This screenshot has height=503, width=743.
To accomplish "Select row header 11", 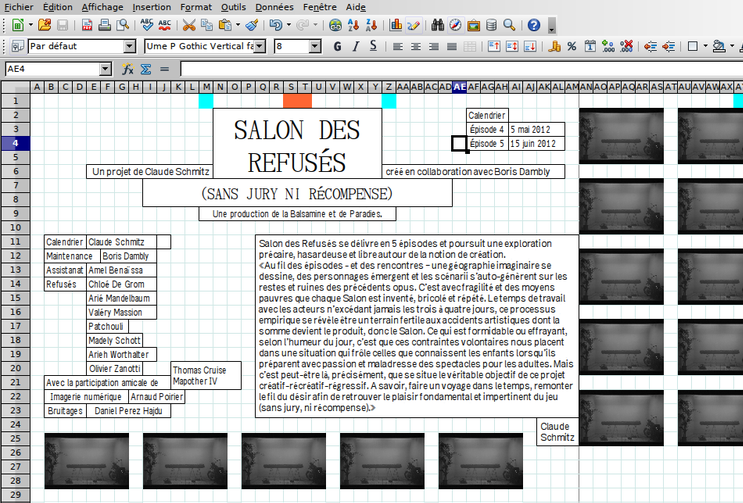I will click(15, 242).
